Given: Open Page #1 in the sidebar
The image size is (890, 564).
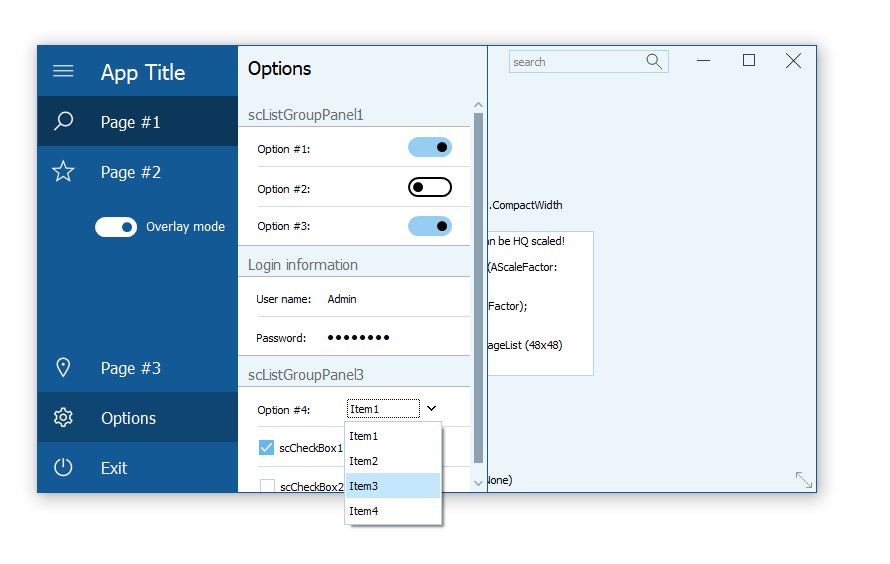Looking at the screenshot, I should pyautogui.click(x=137, y=121).
